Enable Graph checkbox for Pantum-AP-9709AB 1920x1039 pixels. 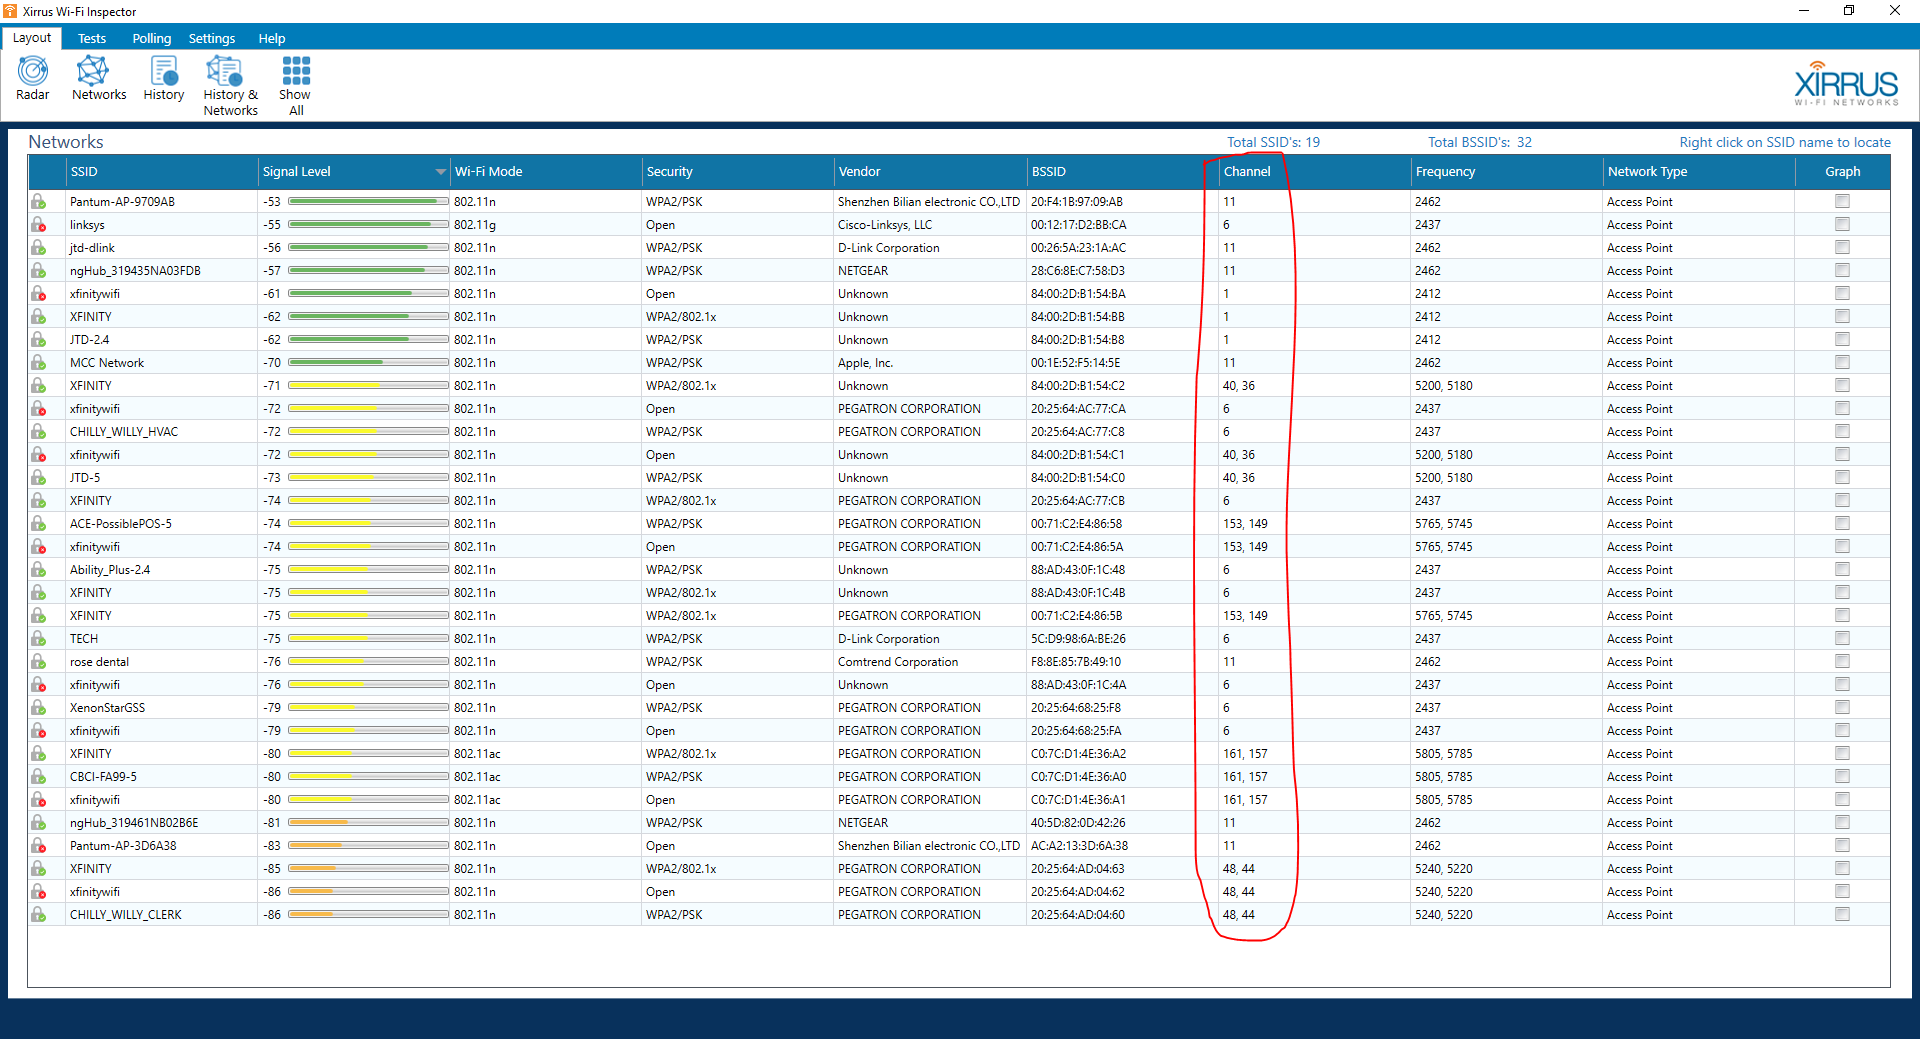point(1842,201)
